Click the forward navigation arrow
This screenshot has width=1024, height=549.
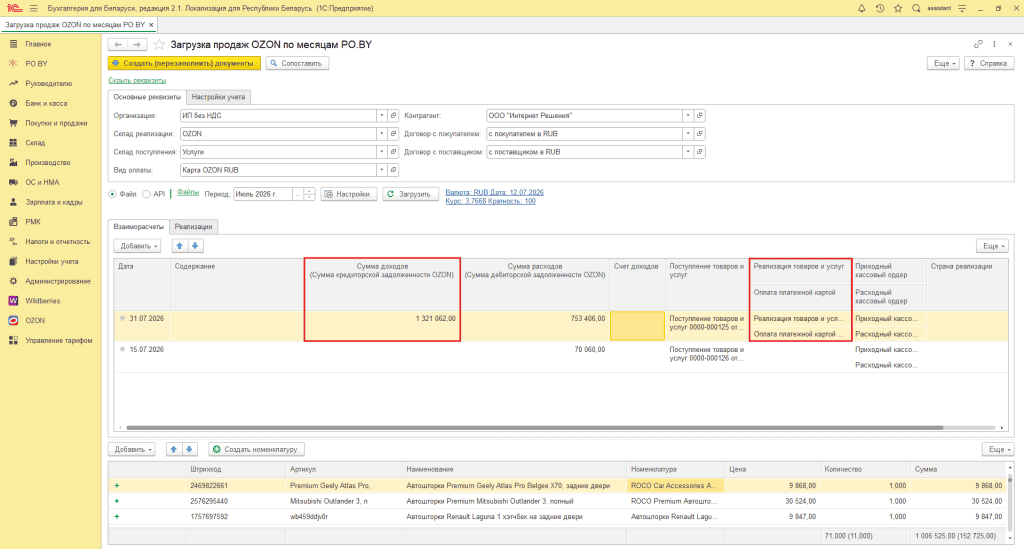pos(137,44)
